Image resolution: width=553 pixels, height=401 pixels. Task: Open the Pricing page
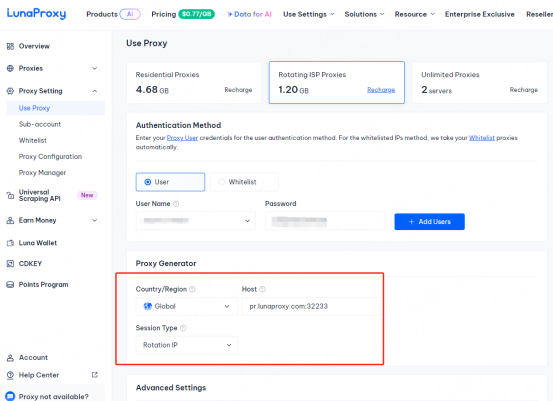coord(164,14)
